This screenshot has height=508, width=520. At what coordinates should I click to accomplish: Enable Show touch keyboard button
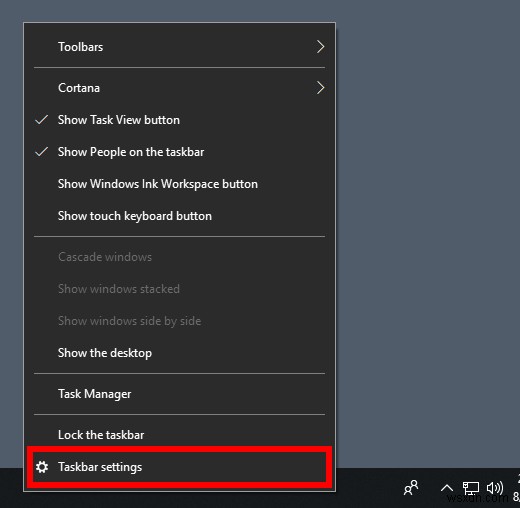pyautogui.click(x=179, y=216)
